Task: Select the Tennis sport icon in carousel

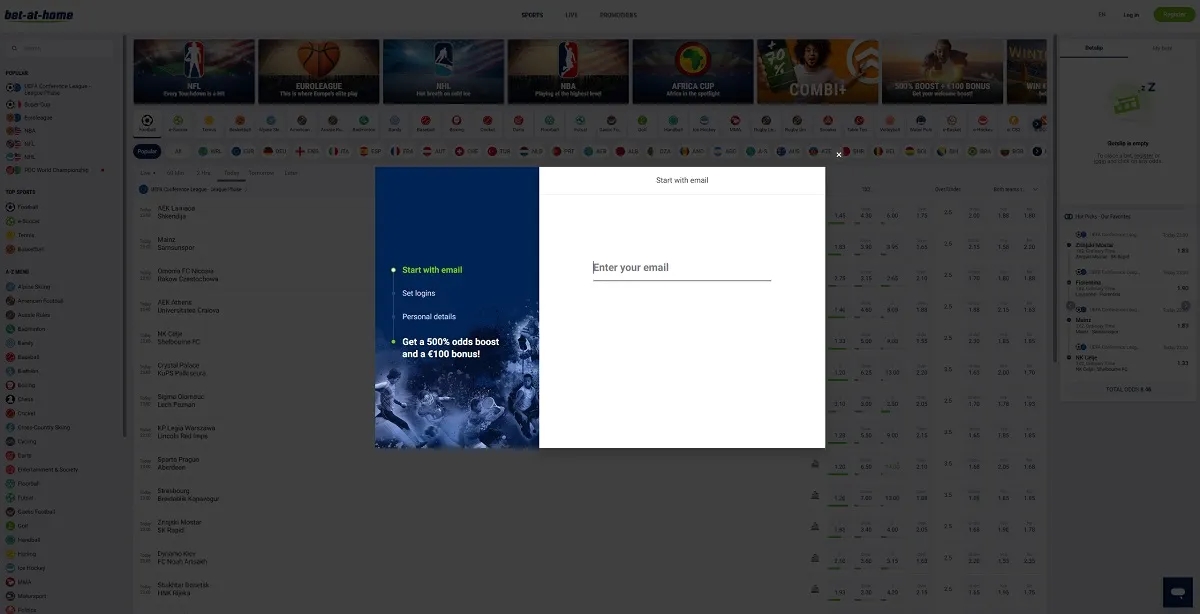Action: (x=209, y=123)
